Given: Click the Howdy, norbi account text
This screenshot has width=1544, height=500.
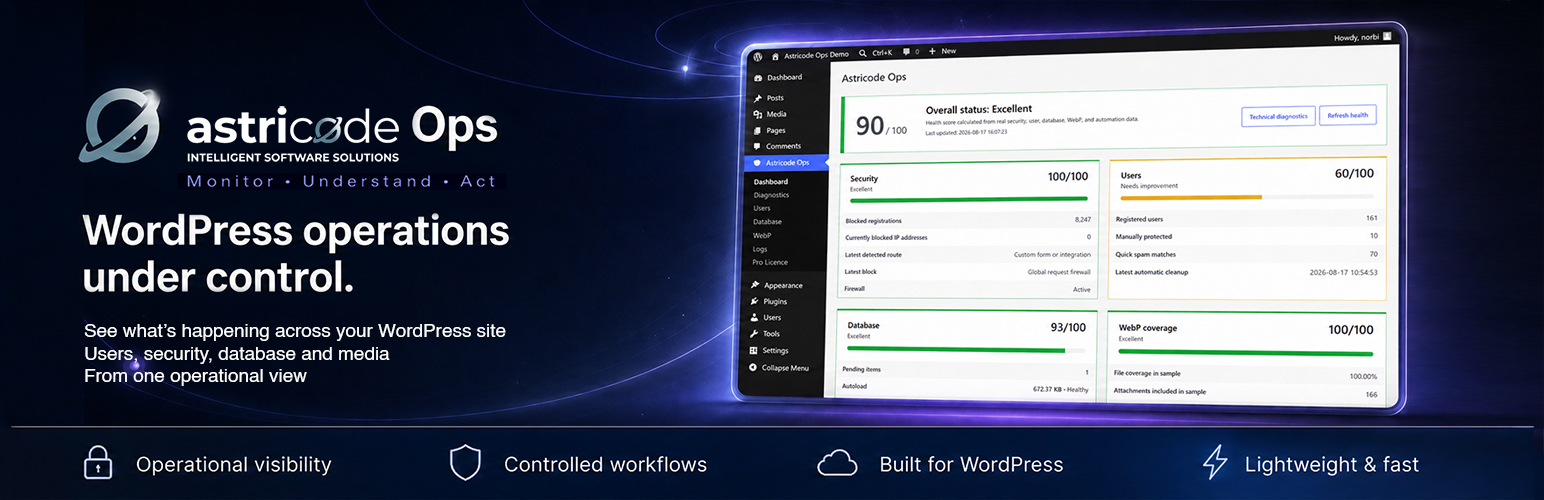Looking at the screenshot, I should (x=1356, y=38).
